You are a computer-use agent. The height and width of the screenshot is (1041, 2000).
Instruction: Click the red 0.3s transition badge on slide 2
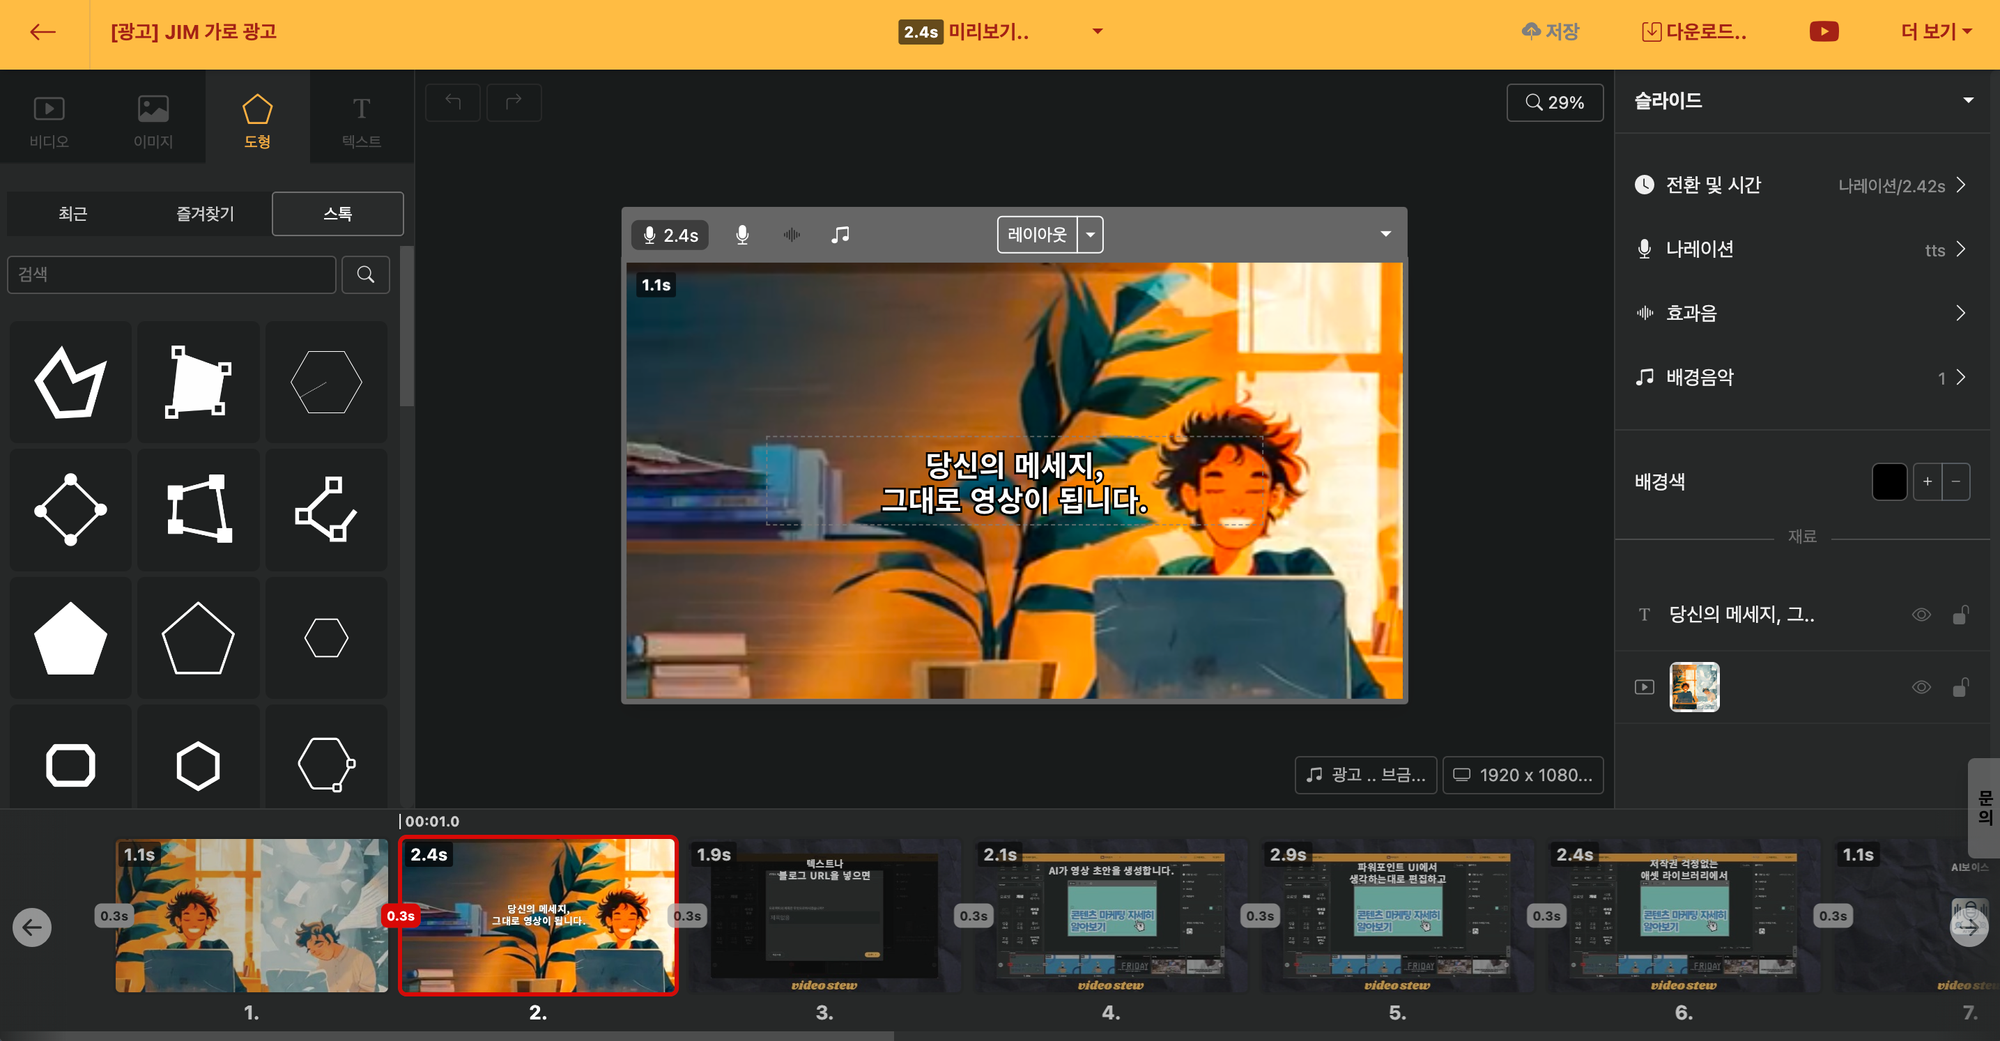[401, 916]
